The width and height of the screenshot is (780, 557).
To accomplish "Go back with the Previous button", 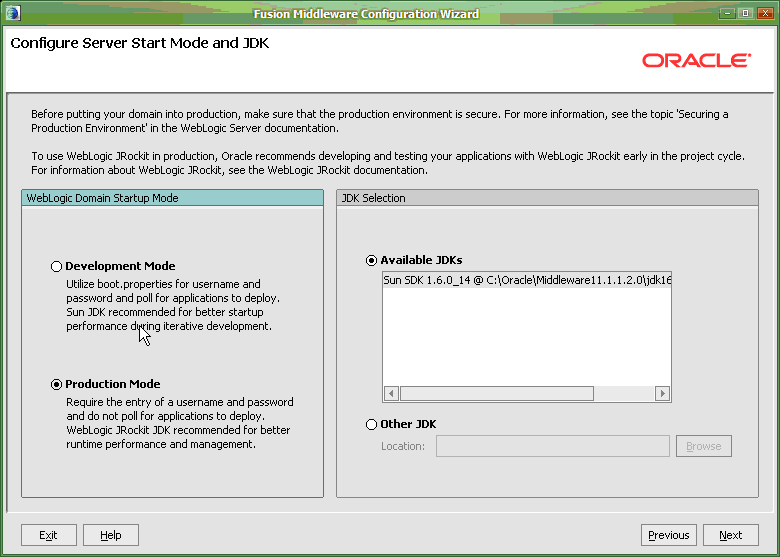I will click(x=669, y=535).
